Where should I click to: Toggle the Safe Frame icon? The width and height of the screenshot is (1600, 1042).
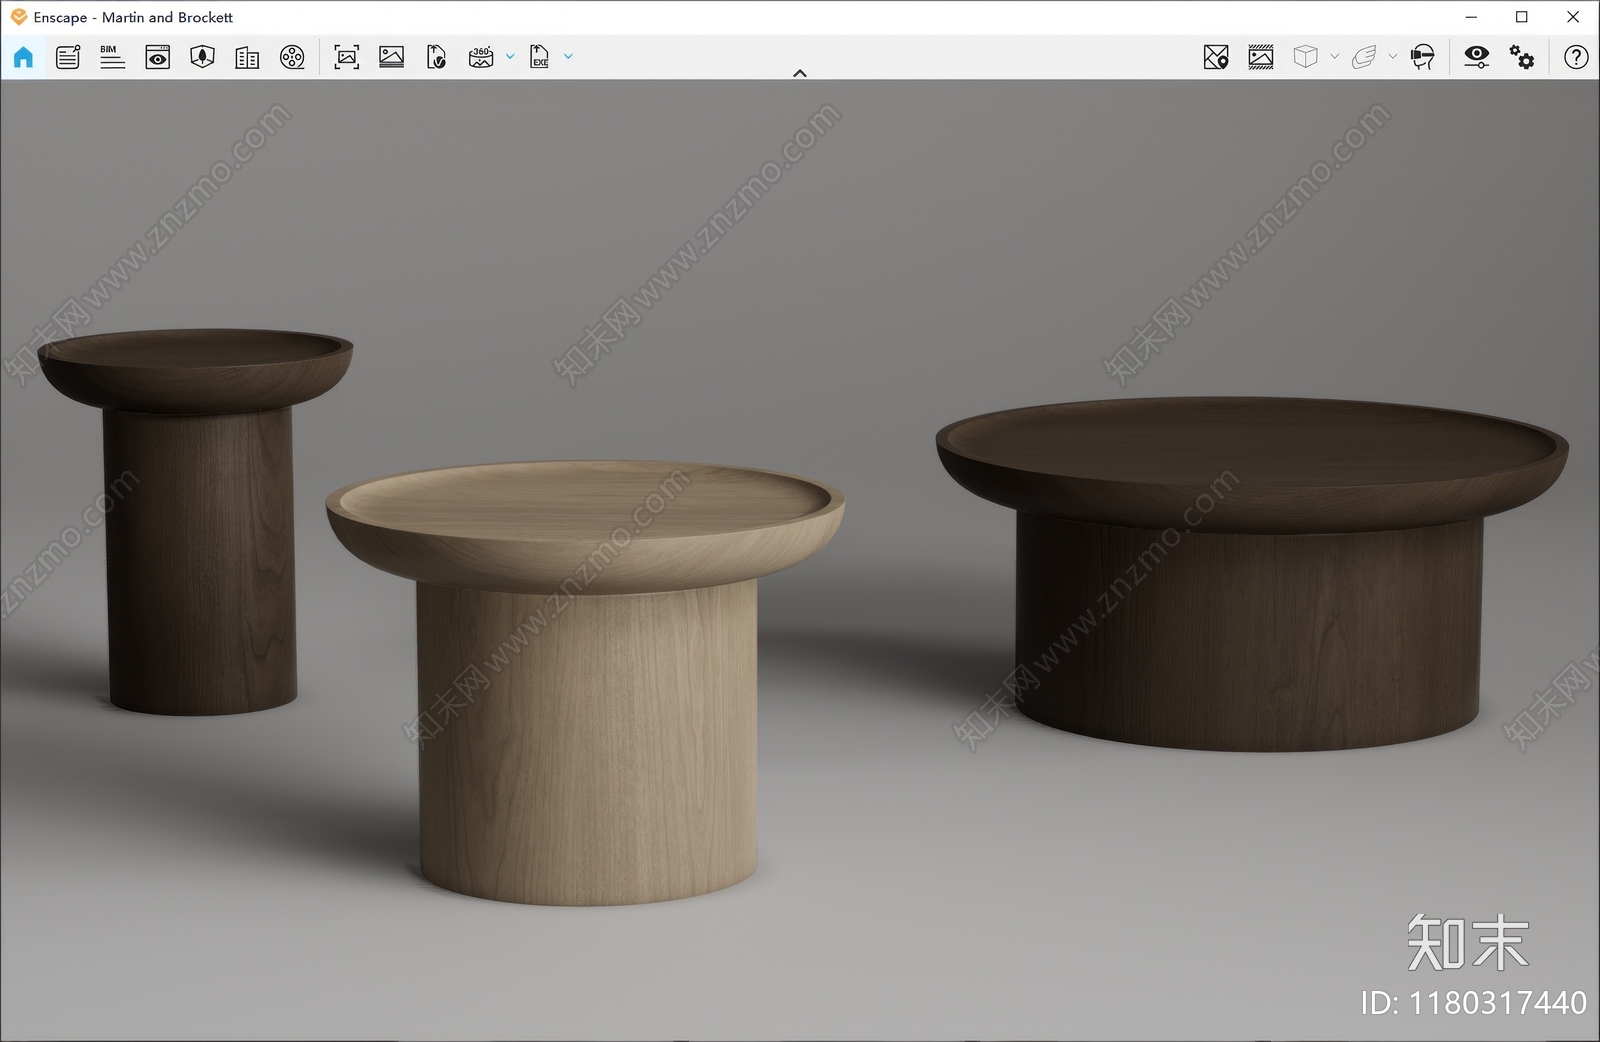click(x=1261, y=57)
